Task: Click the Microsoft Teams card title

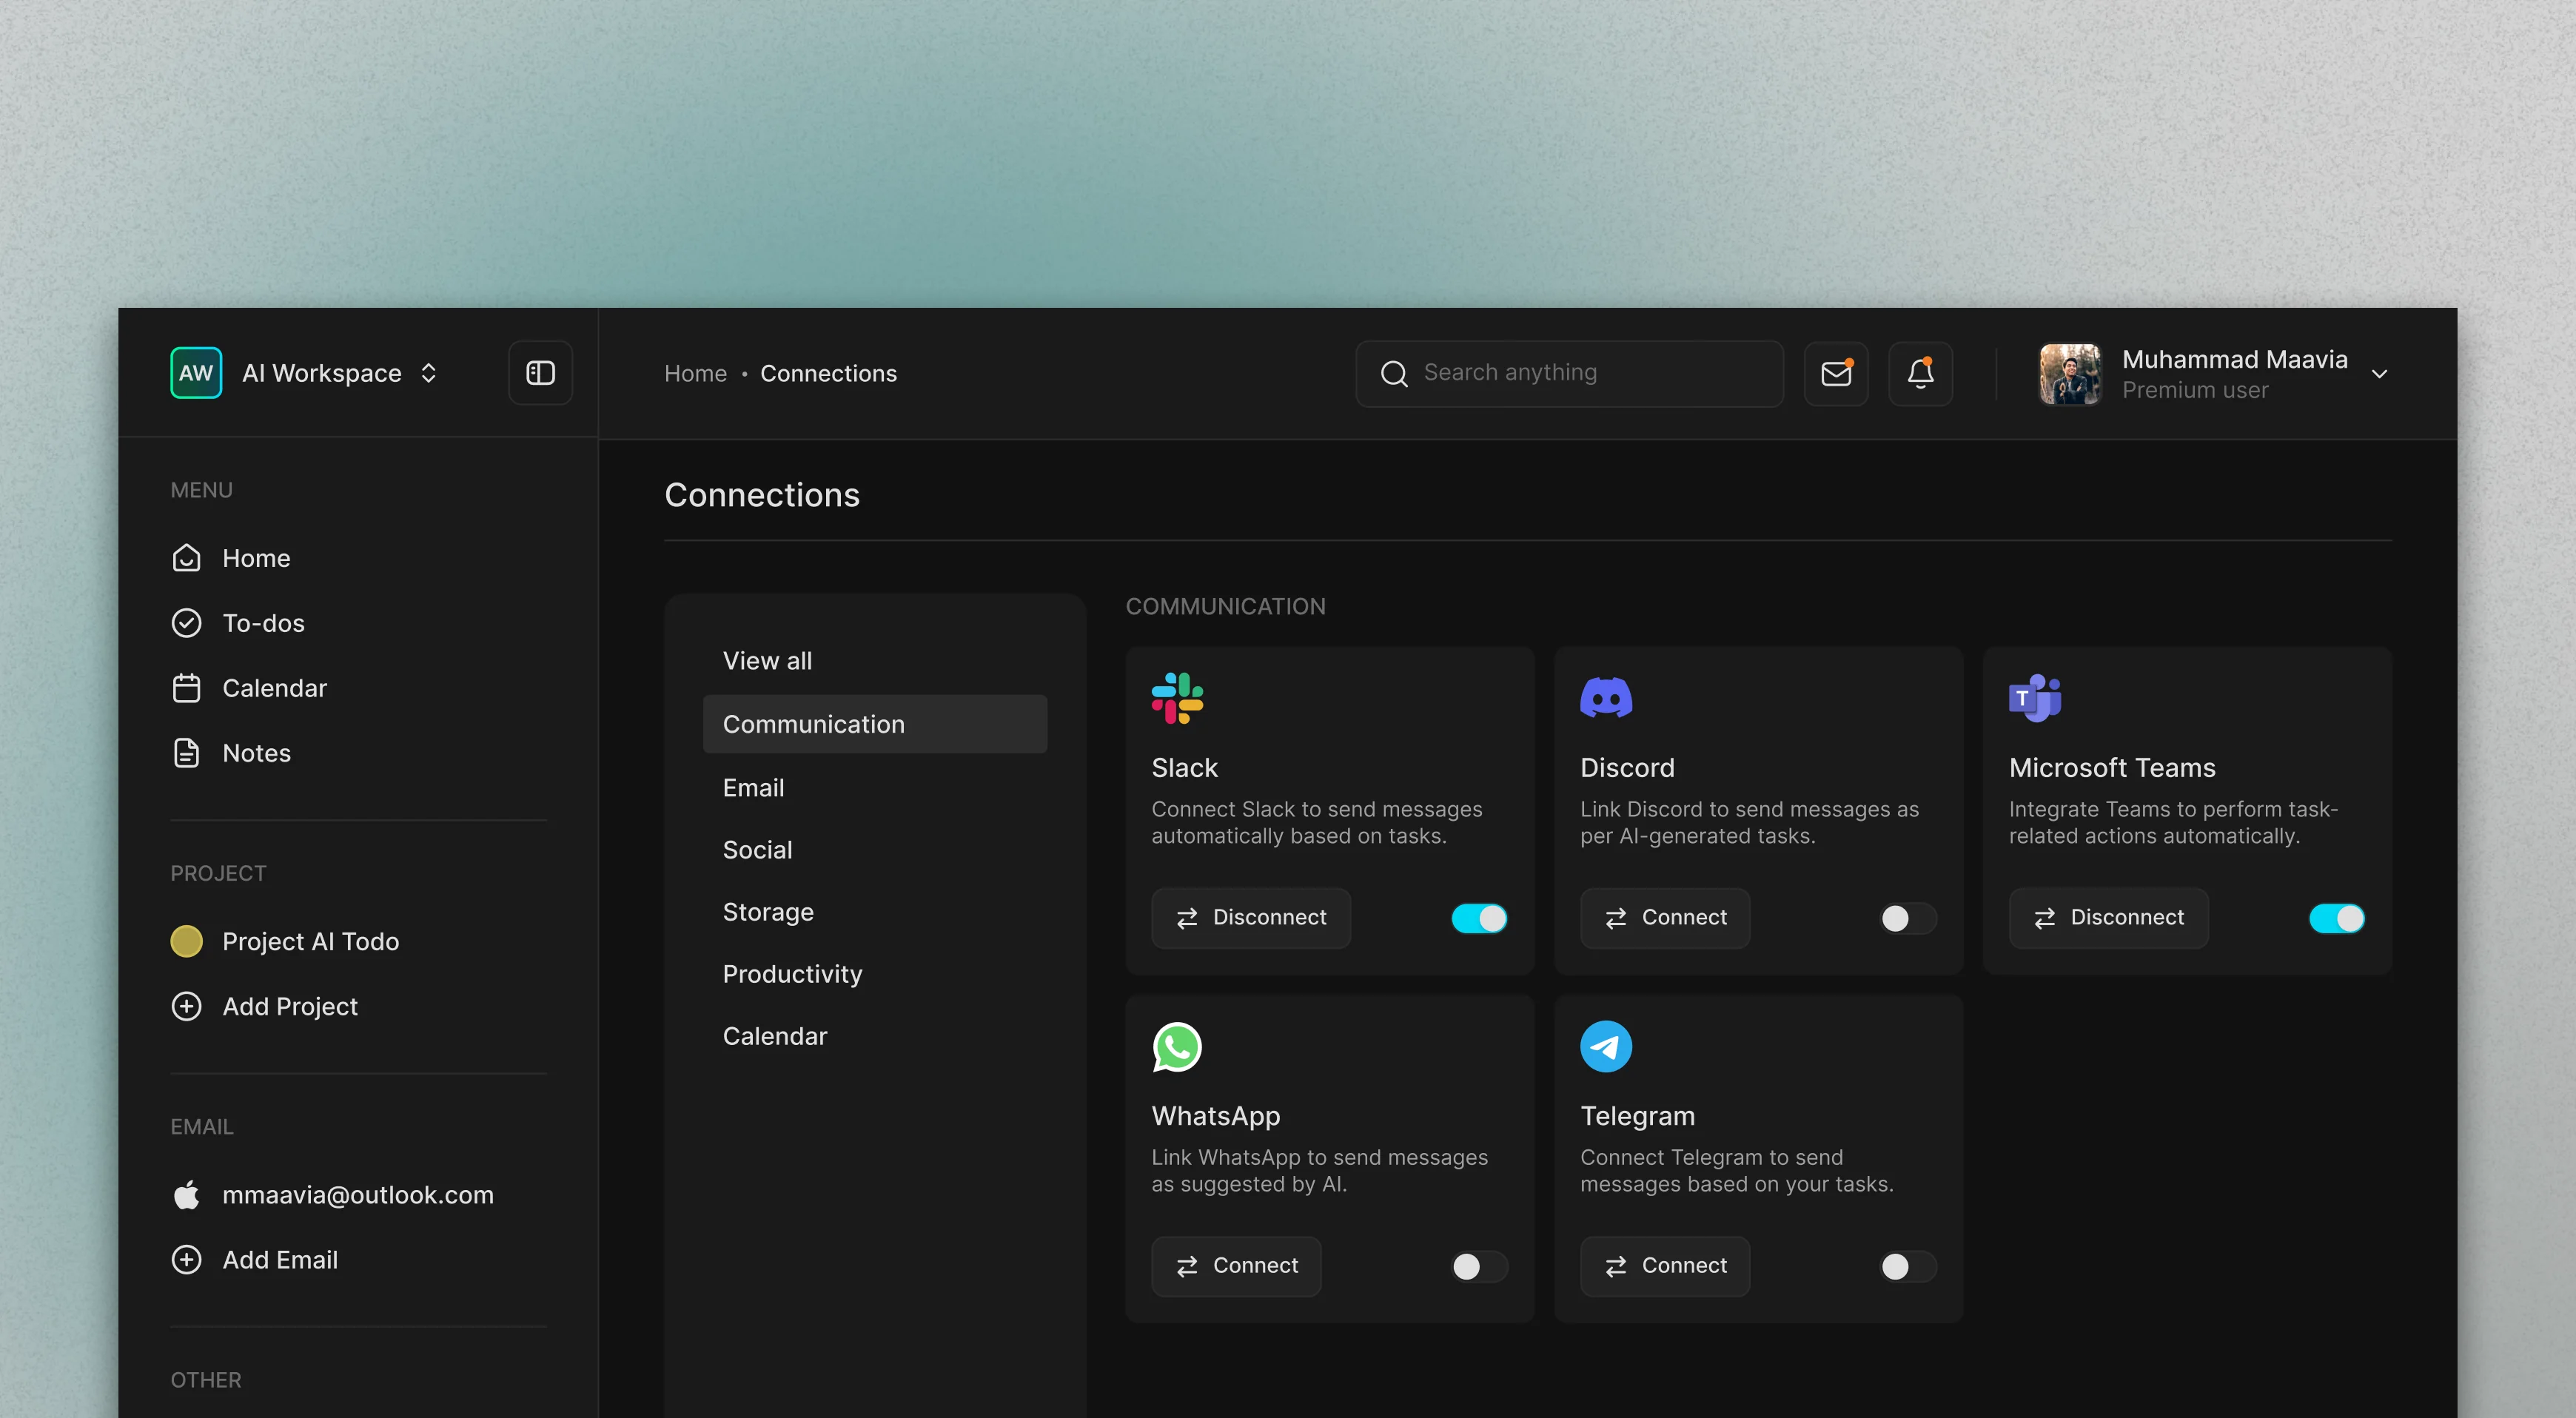Action: [2112, 768]
